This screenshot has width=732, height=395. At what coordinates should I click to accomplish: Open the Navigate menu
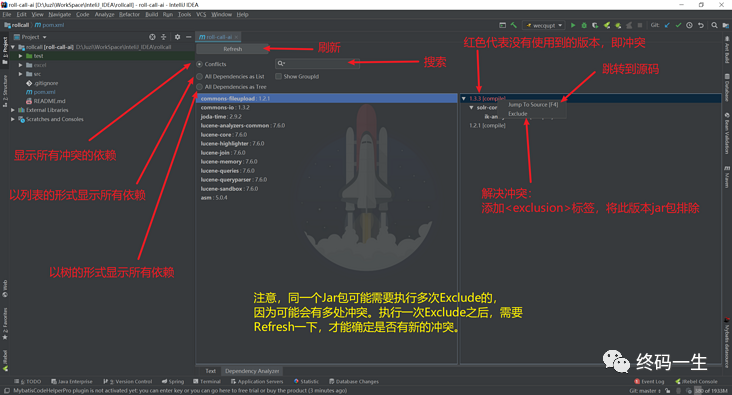[59, 14]
